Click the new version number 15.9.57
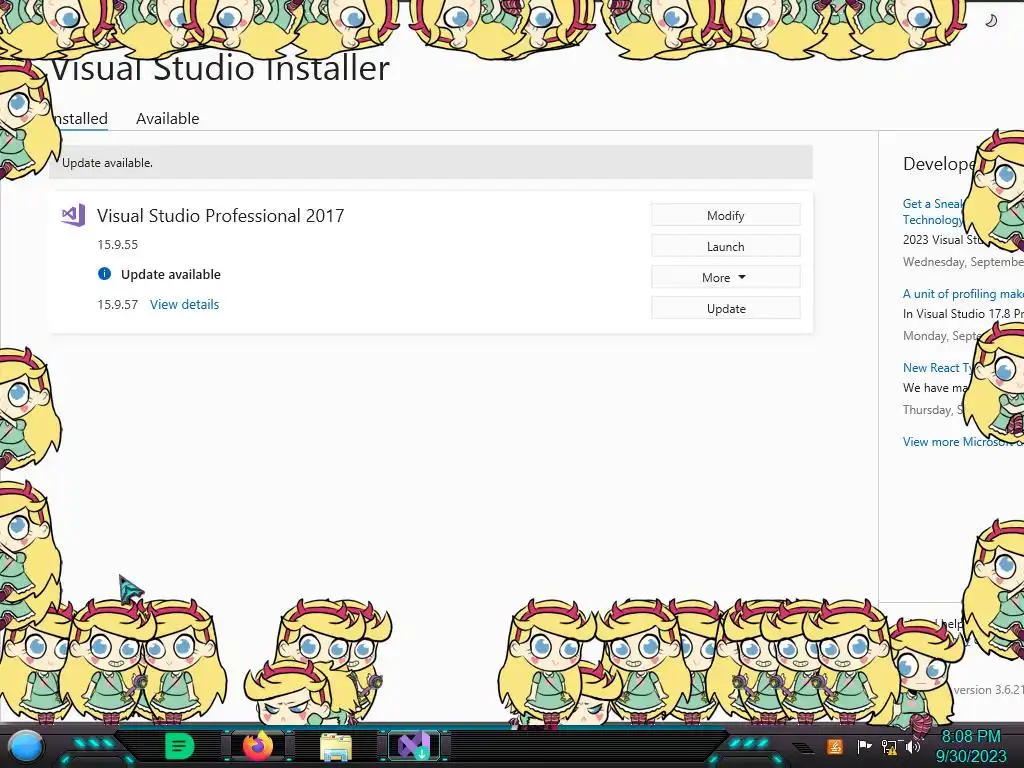 (x=118, y=304)
